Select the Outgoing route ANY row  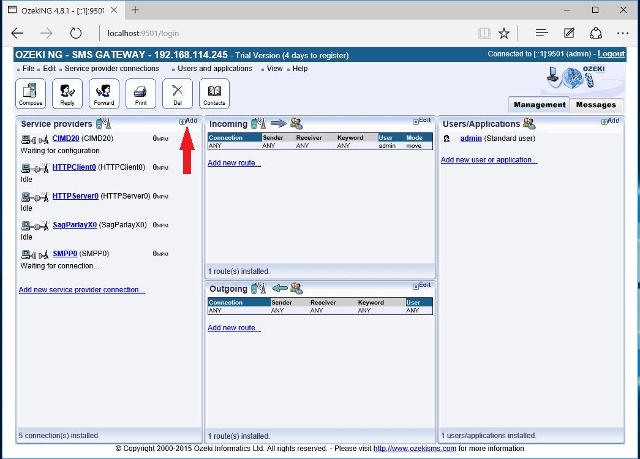coord(320,310)
